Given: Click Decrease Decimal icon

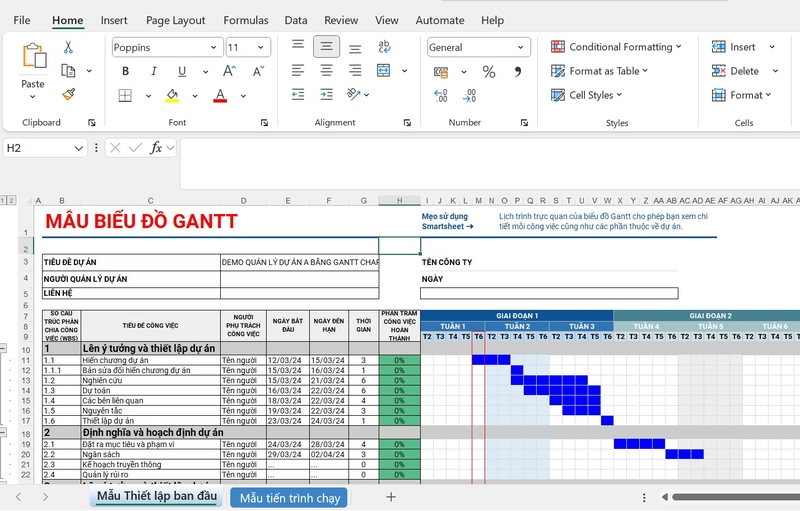Looking at the screenshot, I should [x=469, y=95].
